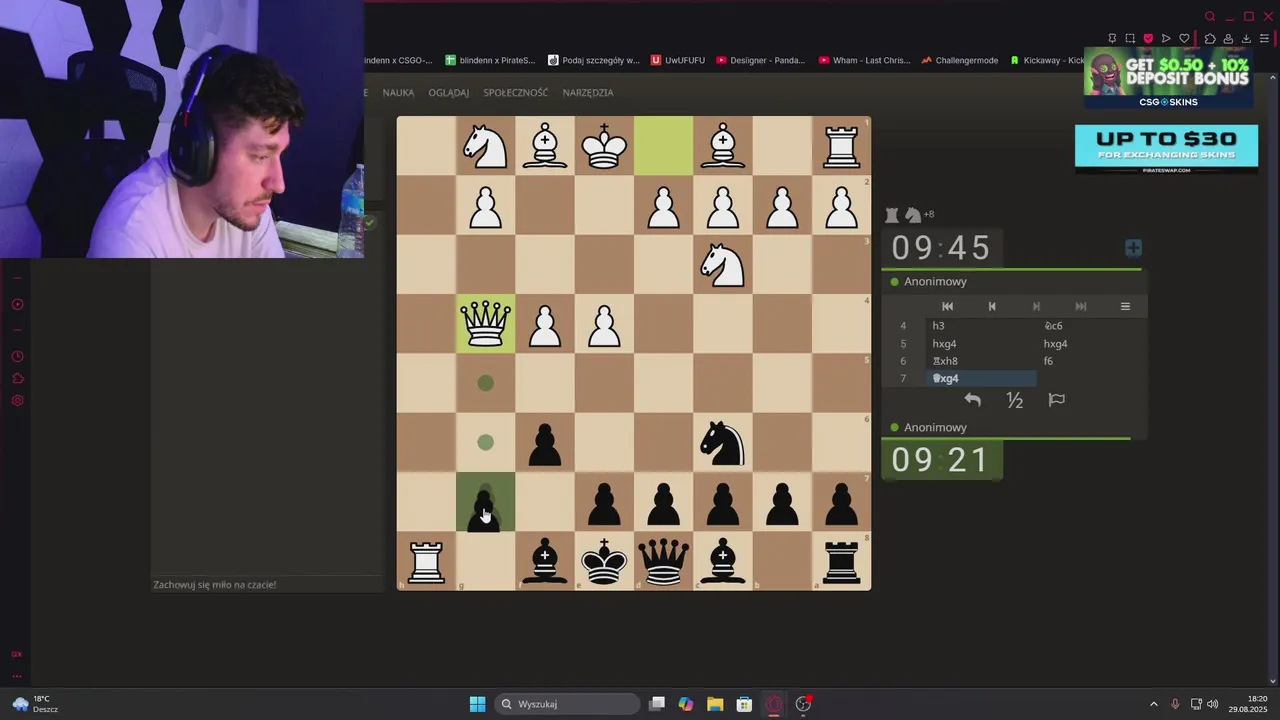Image resolution: width=1280 pixels, height=720 pixels.
Task: Request a takeback with the curved arrow
Action: point(972,400)
